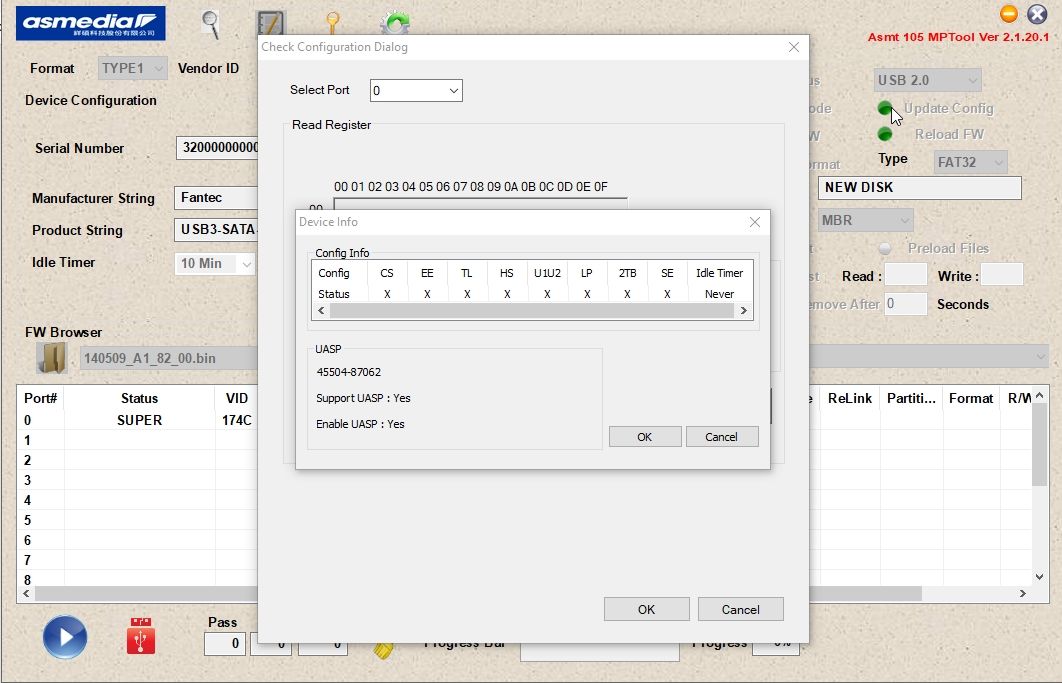Click the Idle Timer column header in Config Info
The height and width of the screenshot is (683, 1062).
[720, 273]
